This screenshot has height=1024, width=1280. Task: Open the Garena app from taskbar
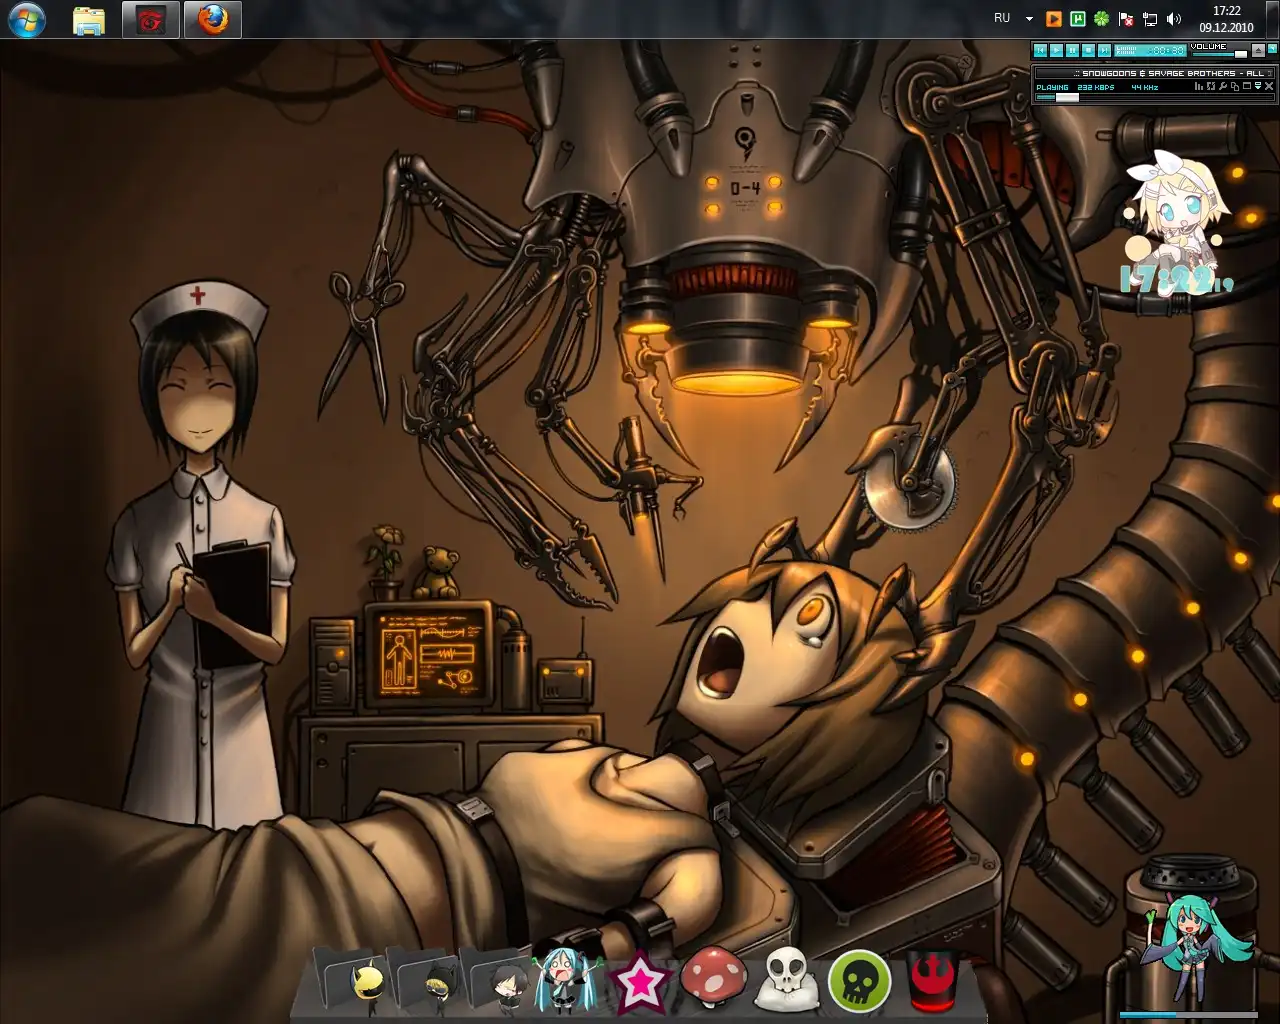pos(151,20)
